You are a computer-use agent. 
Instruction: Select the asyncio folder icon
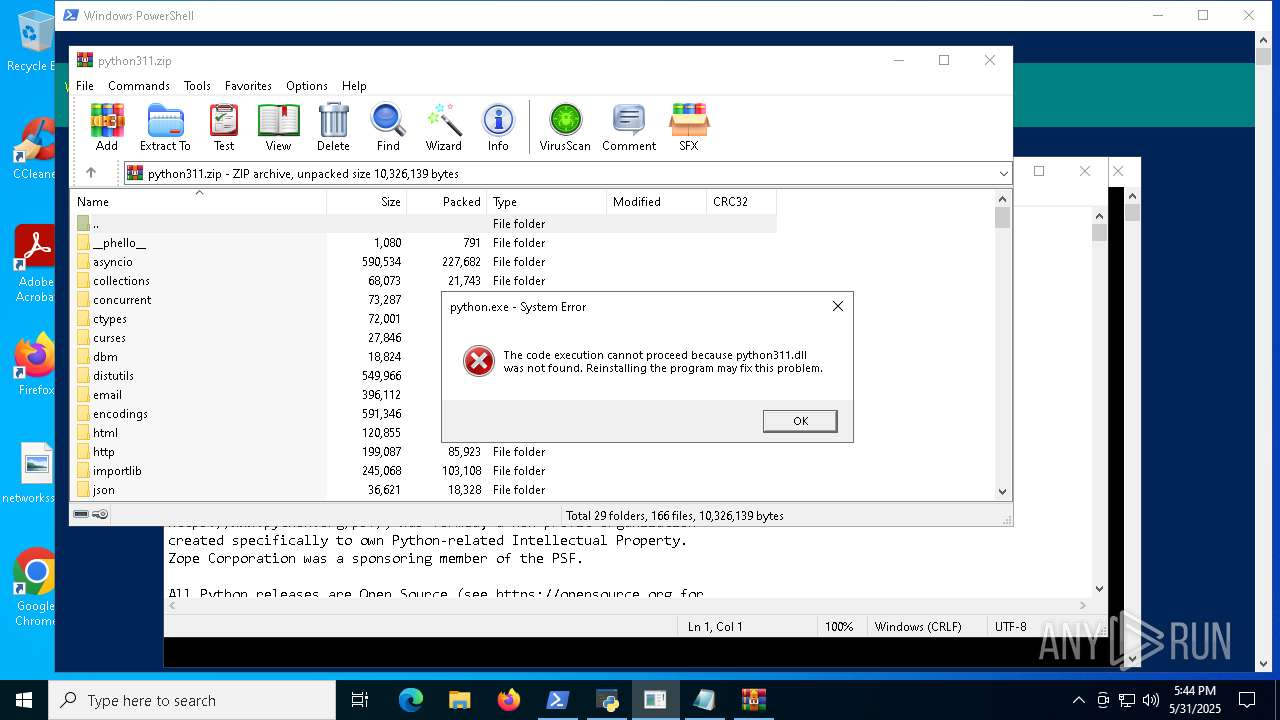coord(83,262)
